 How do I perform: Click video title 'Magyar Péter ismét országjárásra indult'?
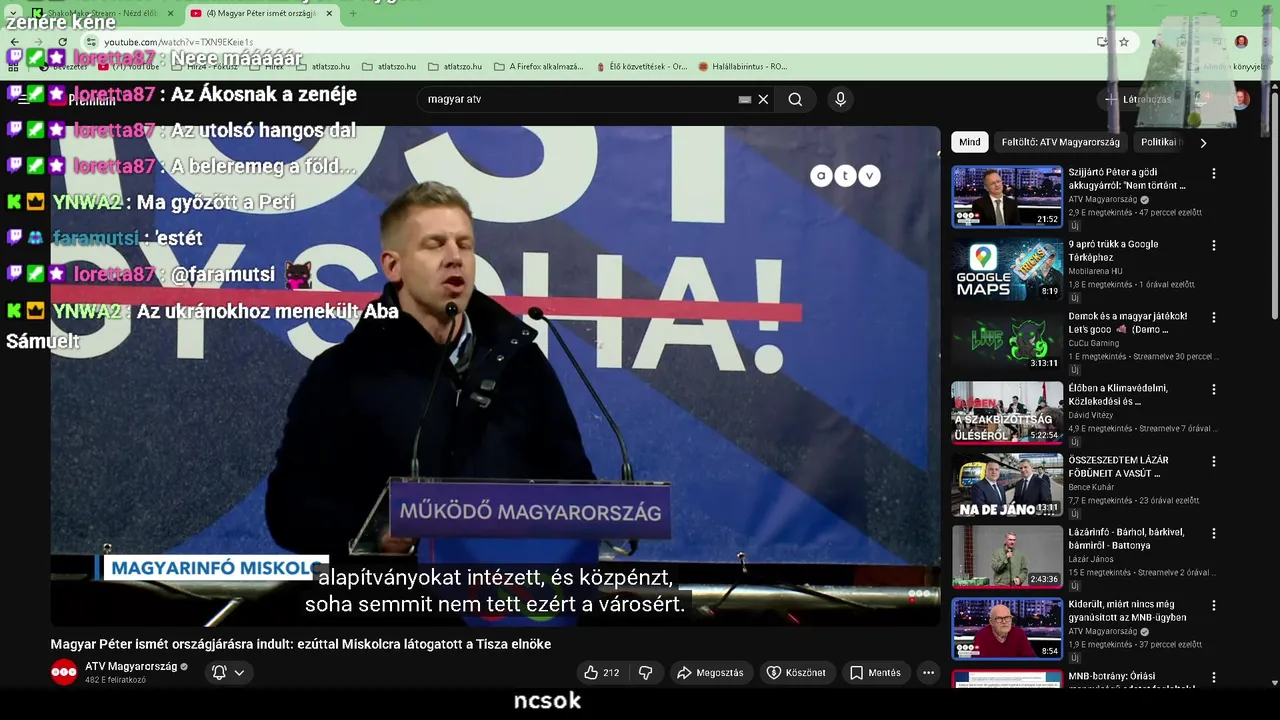[x=301, y=644]
